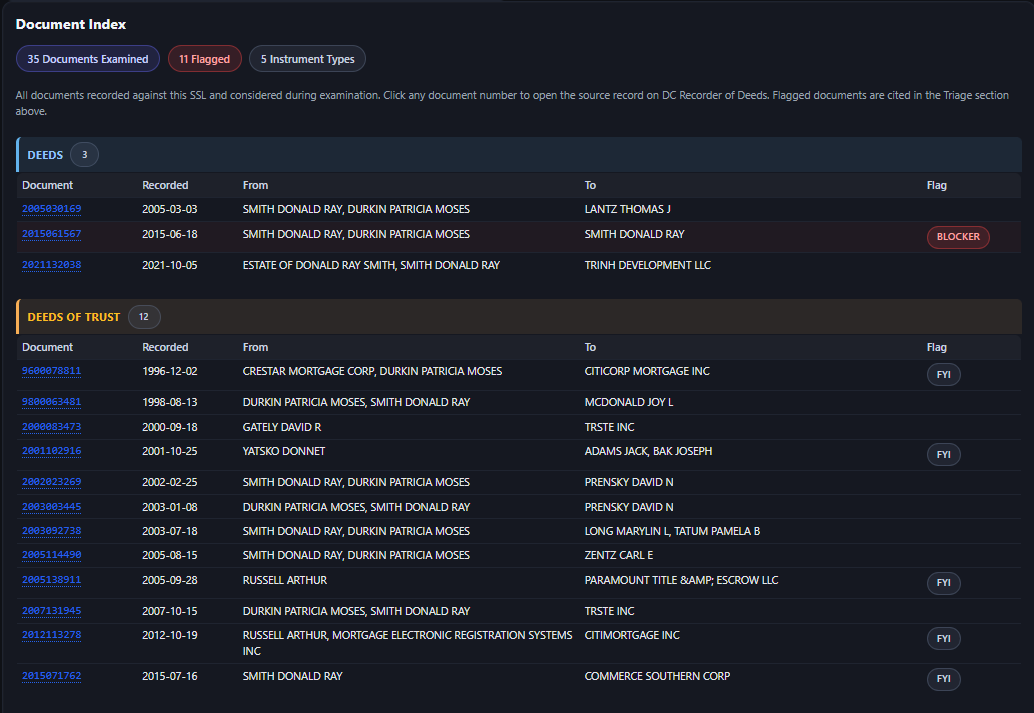Click the FYI flag on the 2015071762 row
Image resolution: width=1034 pixels, height=713 pixels.
coord(943,679)
